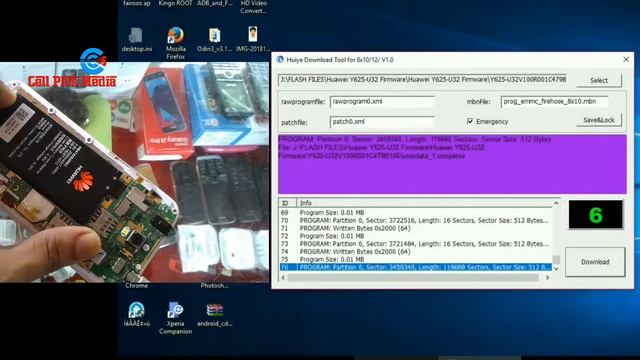Select log row 74 Written Bytes
Screen dimensions: 640x360
pos(416,251)
